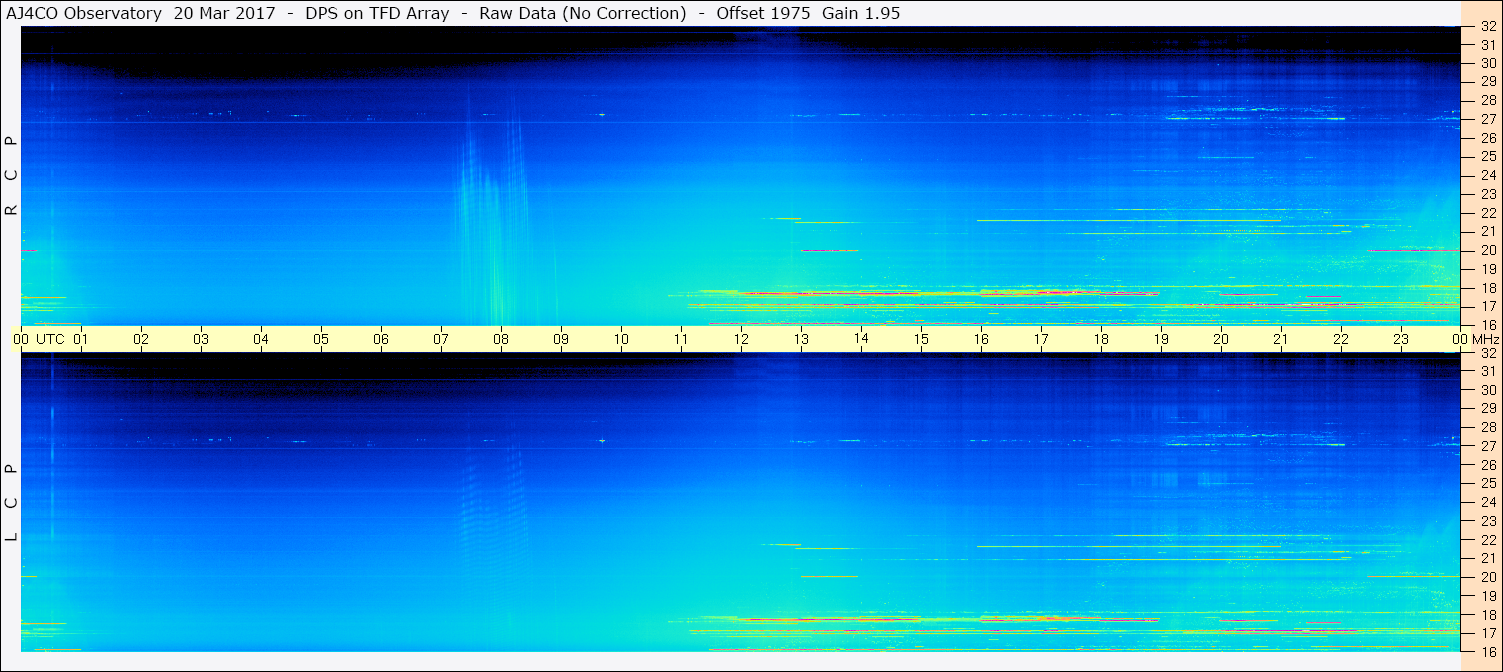Select the 22 hour marker on time axis
Image resolution: width=1503 pixels, height=672 pixels.
click(1341, 339)
